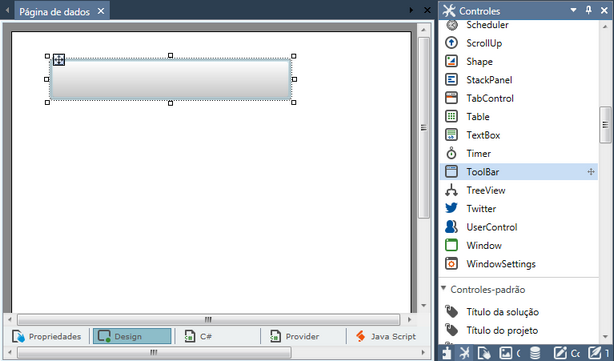Select the TreeView control icon
This screenshot has height=361, width=614.
(451, 190)
